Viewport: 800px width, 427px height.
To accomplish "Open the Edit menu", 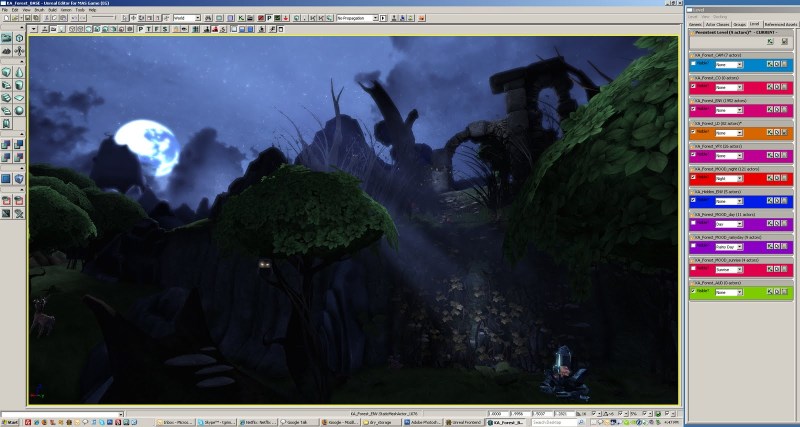I will 15,10.
